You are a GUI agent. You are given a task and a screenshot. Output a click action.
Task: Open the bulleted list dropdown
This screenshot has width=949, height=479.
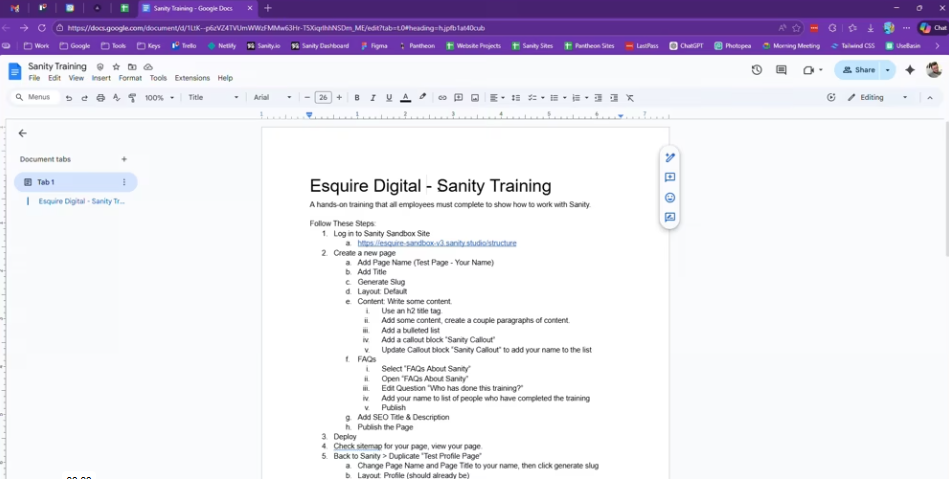[x=557, y=97]
